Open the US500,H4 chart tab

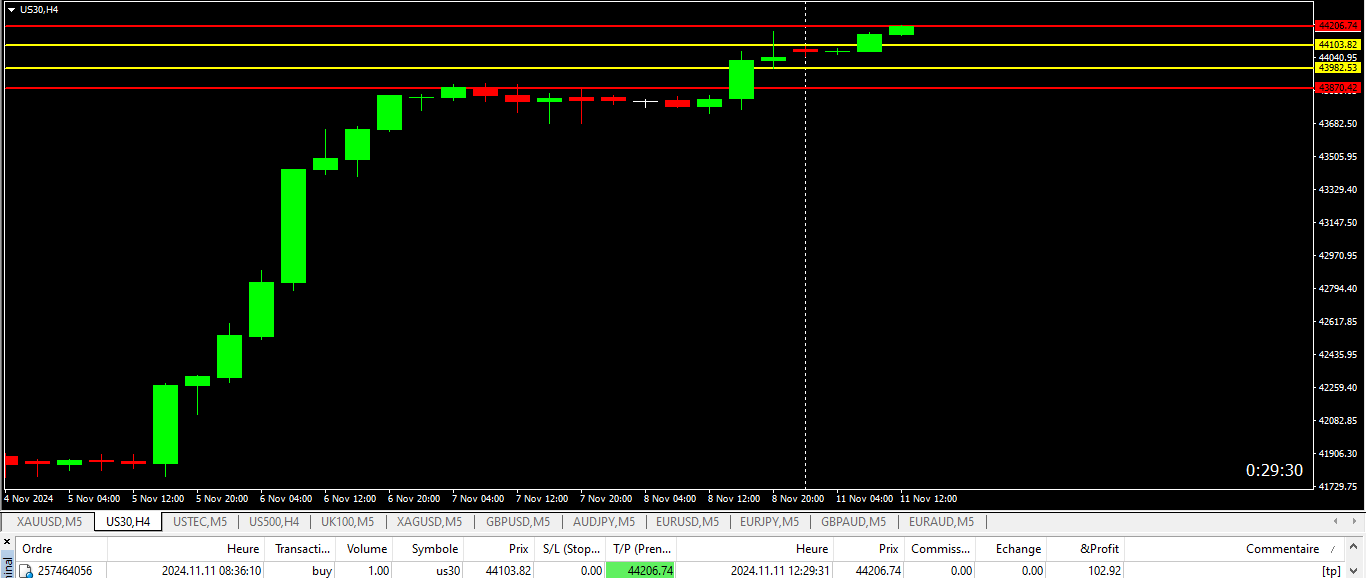pyautogui.click(x=274, y=522)
